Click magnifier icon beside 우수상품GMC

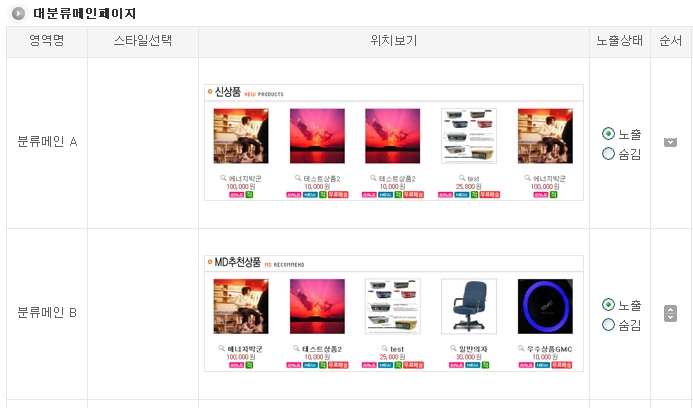pyautogui.click(x=522, y=348)
